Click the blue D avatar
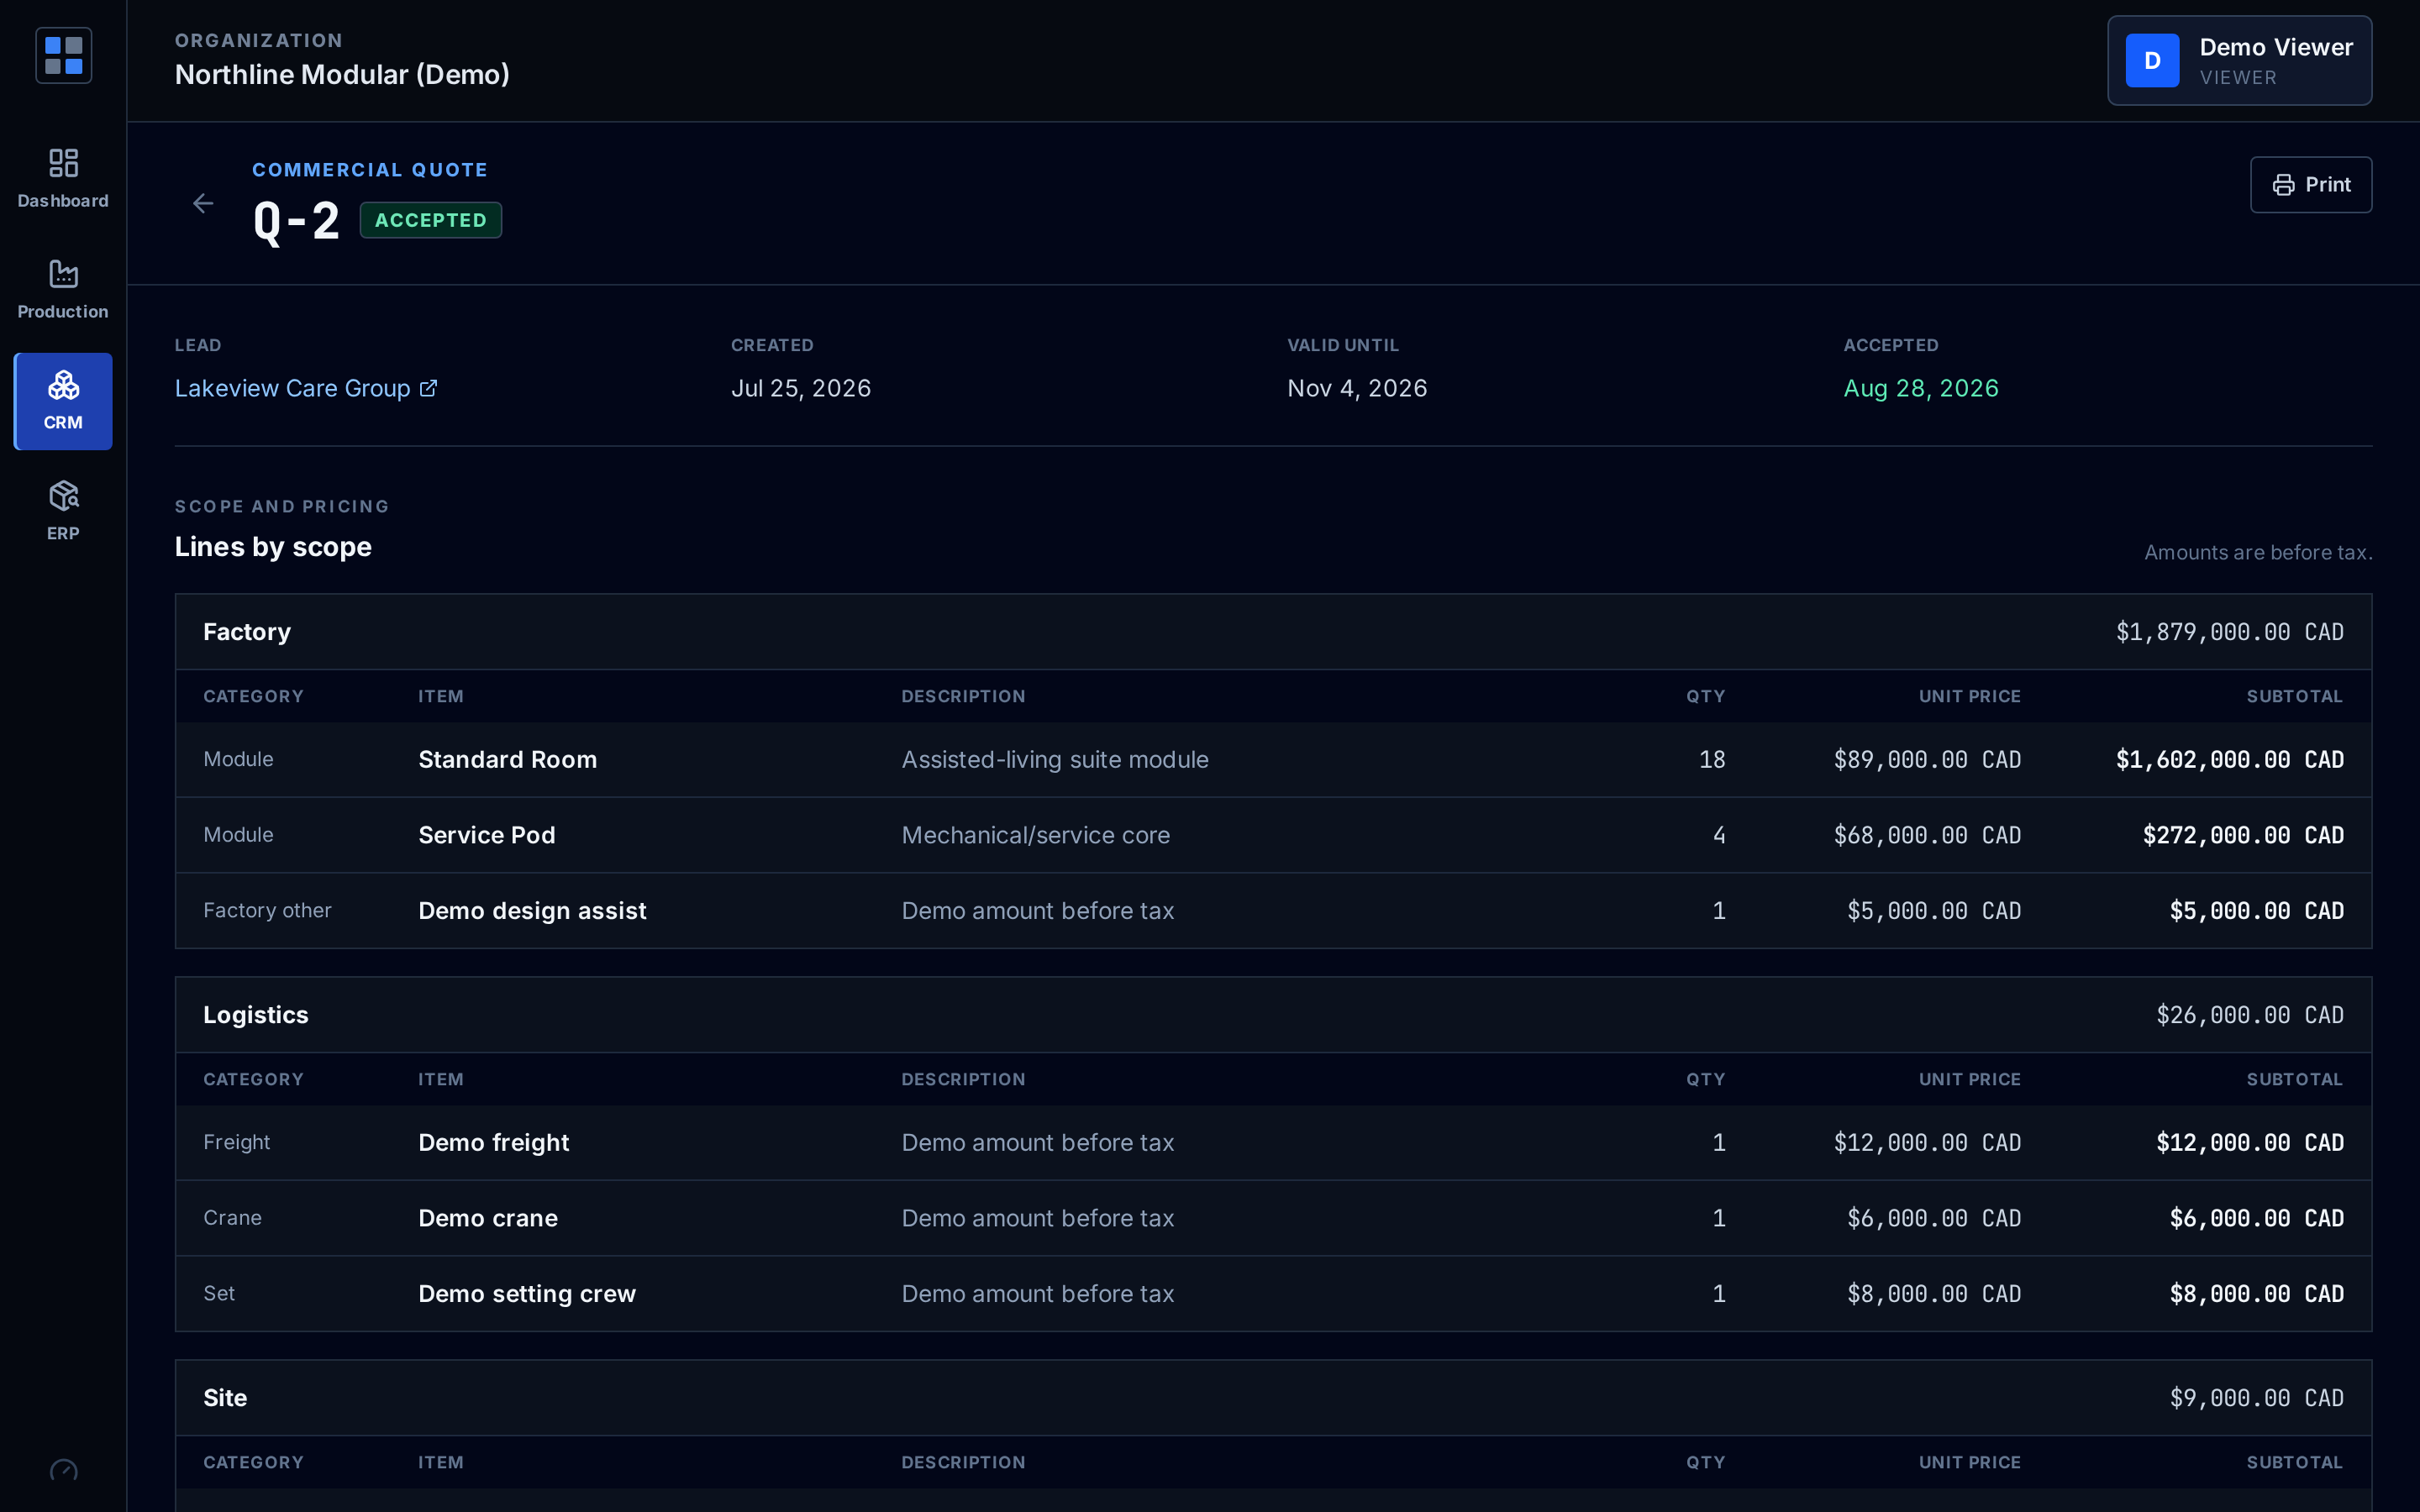 click(x=2152, y=61)
